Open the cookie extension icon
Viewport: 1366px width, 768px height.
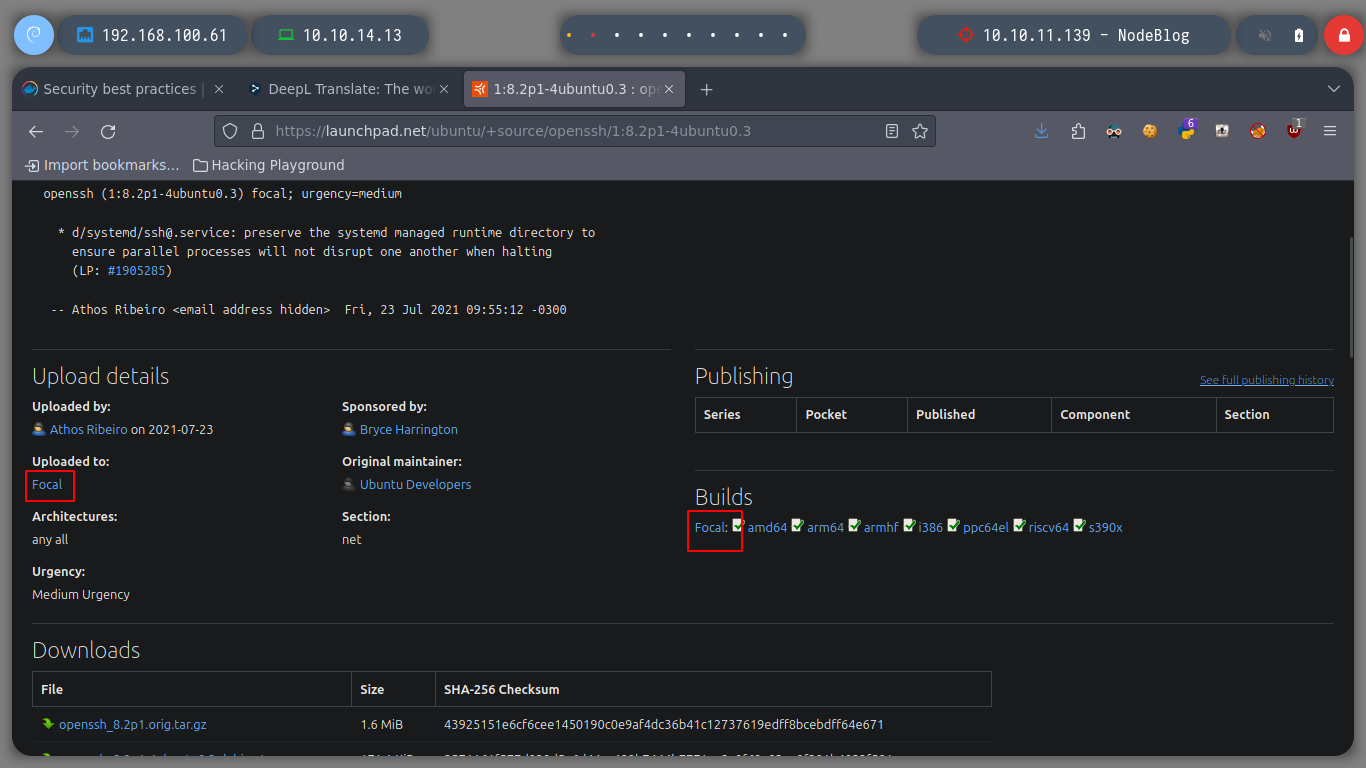pos(1150,131)
